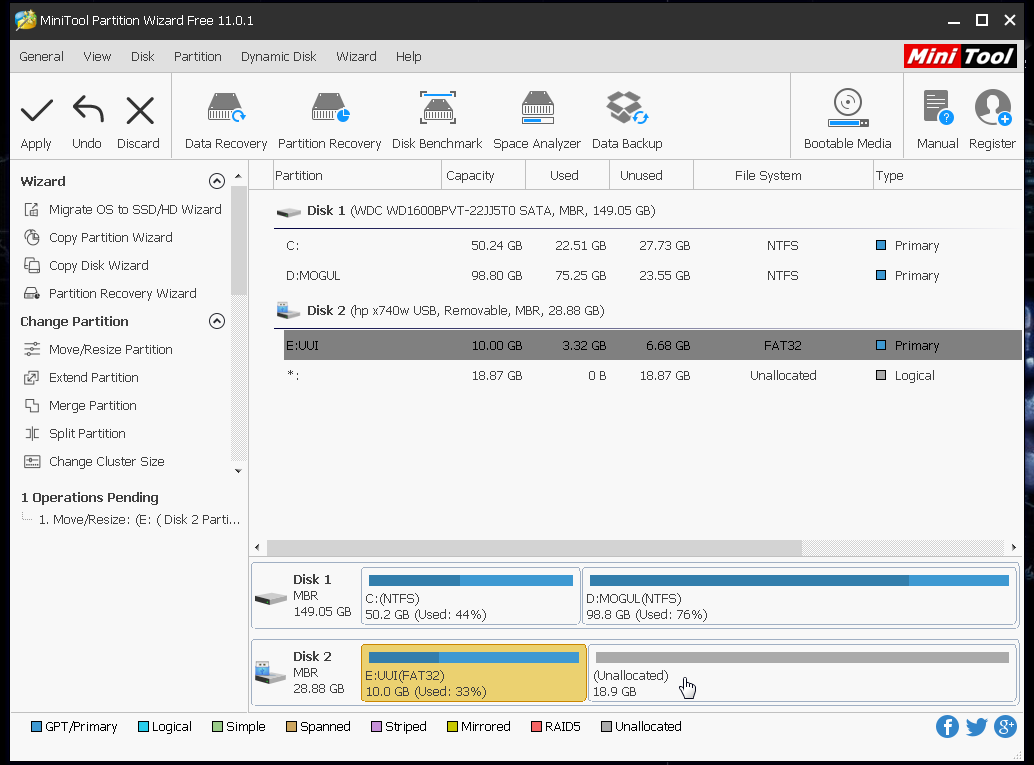Open Partition Recovery tool
This screenshot has width=1034, height=765.
pyautogui.click(x=330, y=121)
